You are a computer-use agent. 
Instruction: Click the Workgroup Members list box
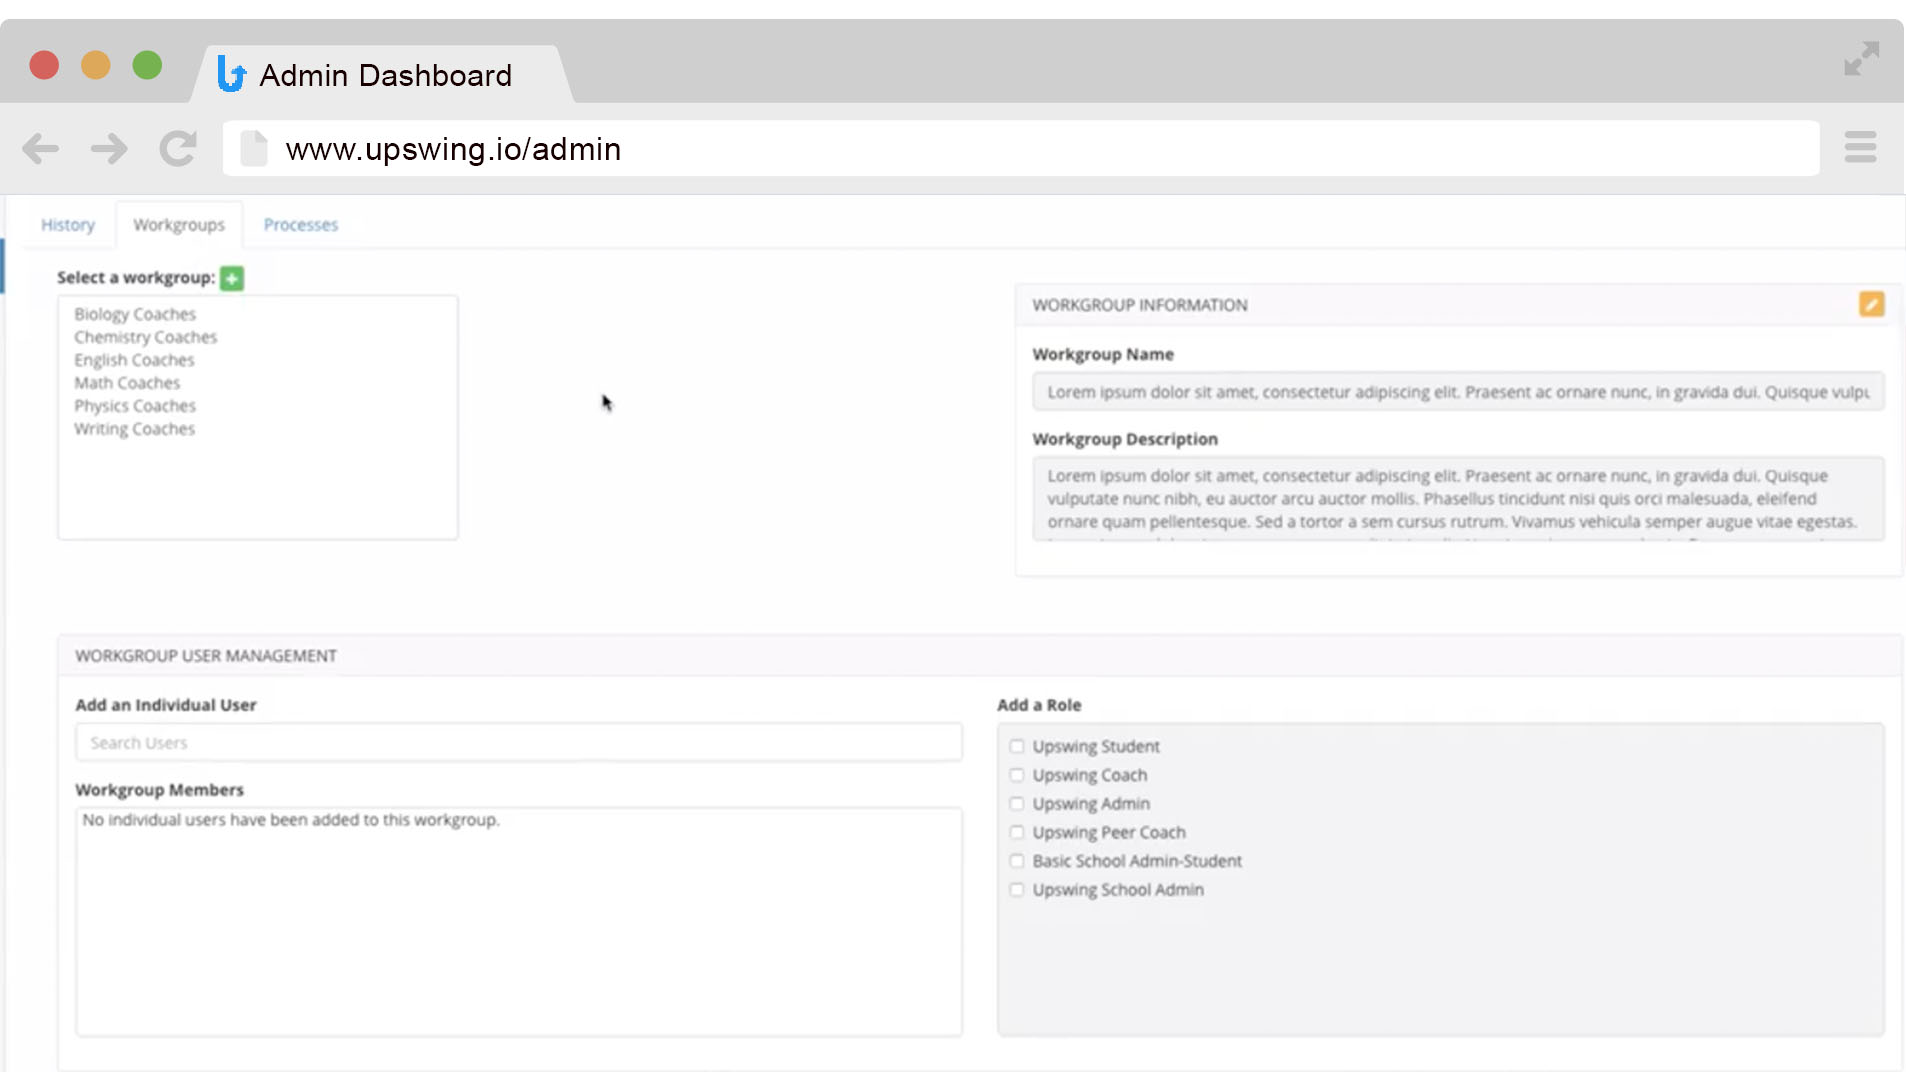click(519, 922)
